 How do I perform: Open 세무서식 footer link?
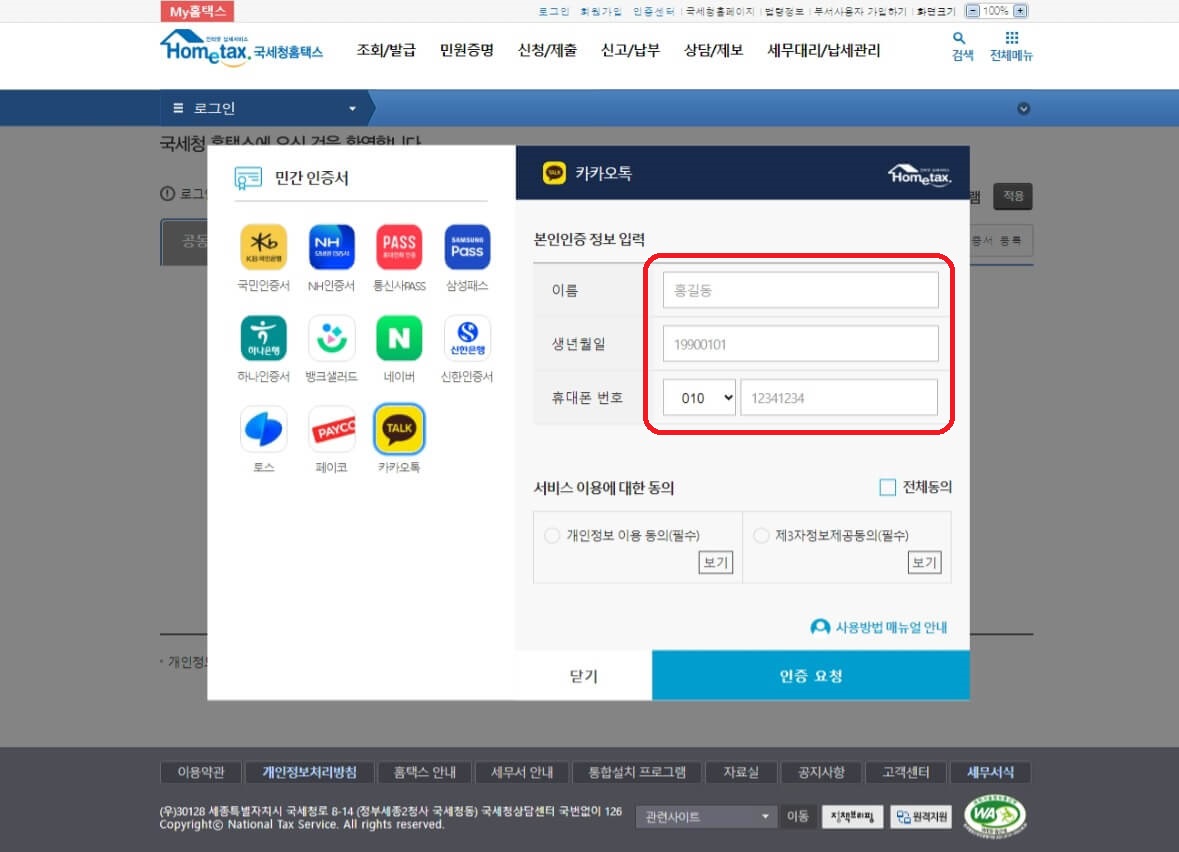coord(990,772)
